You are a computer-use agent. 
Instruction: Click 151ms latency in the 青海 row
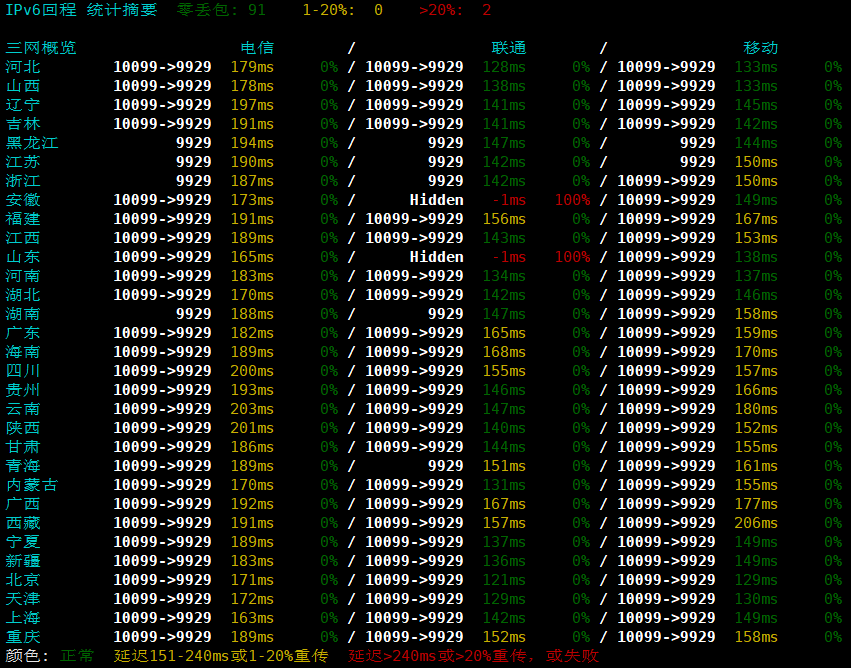[x=504, y=466]
